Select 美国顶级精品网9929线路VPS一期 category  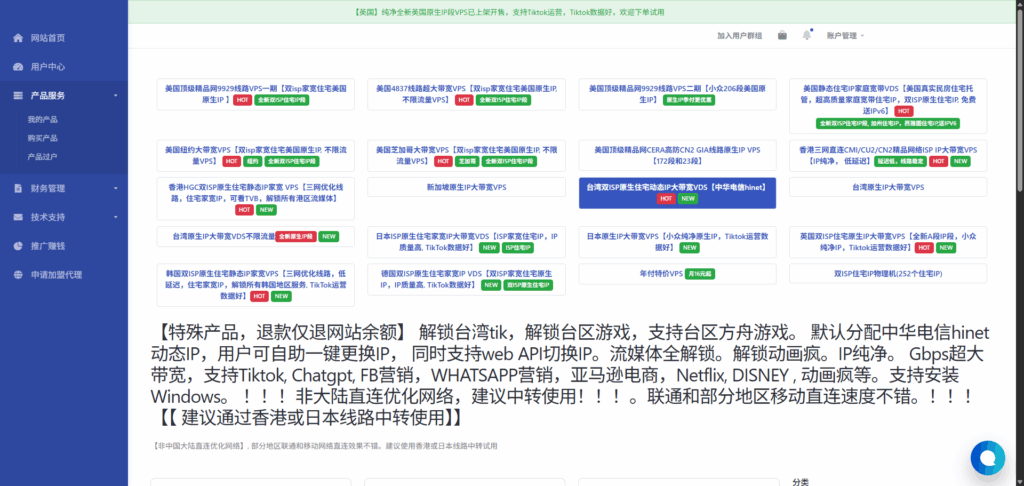256,94
